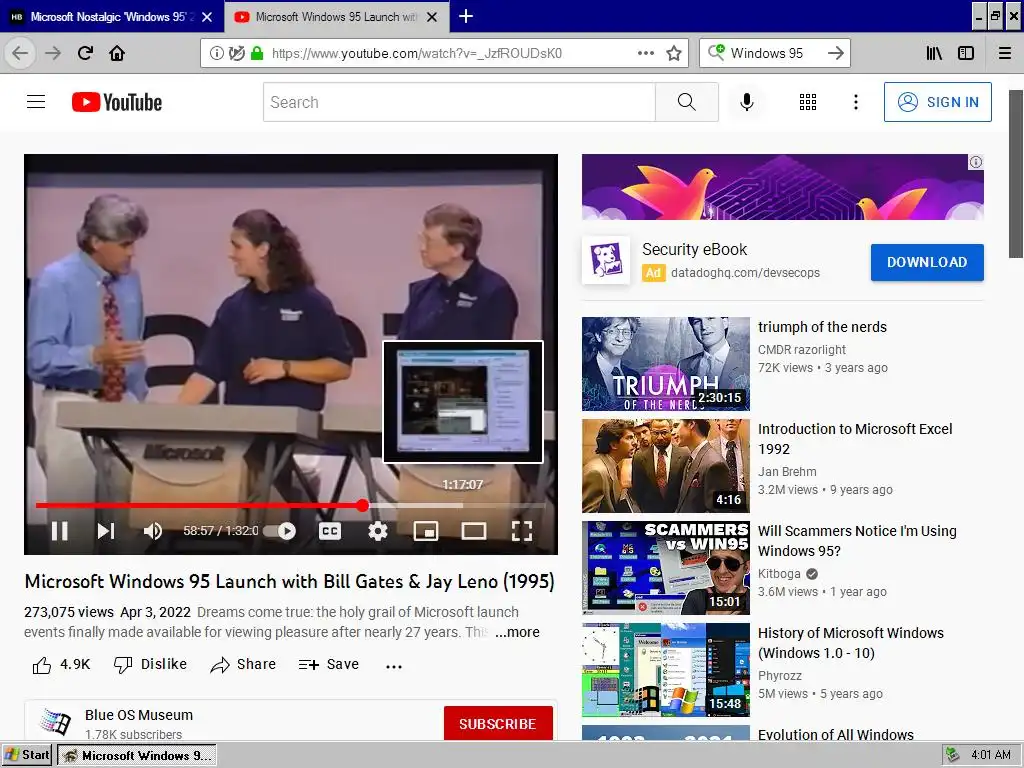Open Will Scammers Notice I'm Using Windows 95 thumbnail
This screenshot has width=1024, height=768.
click(665, 568)
